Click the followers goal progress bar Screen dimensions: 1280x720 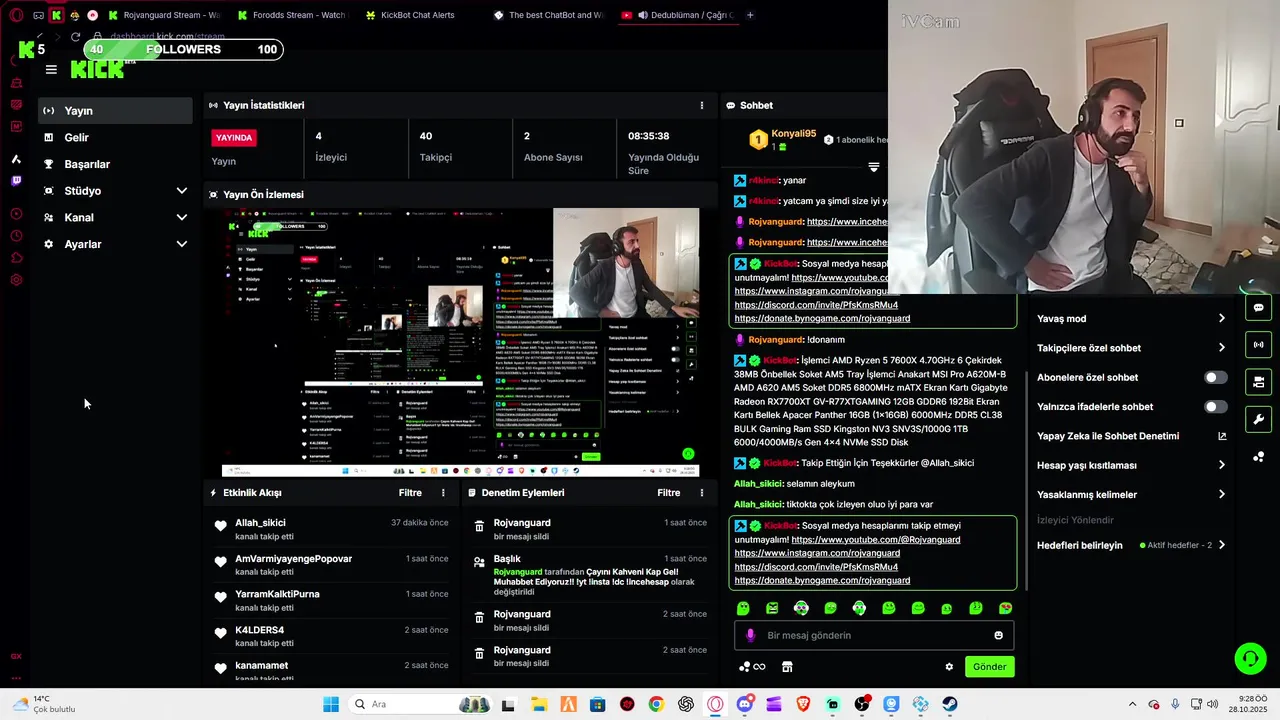pos(183,49)
